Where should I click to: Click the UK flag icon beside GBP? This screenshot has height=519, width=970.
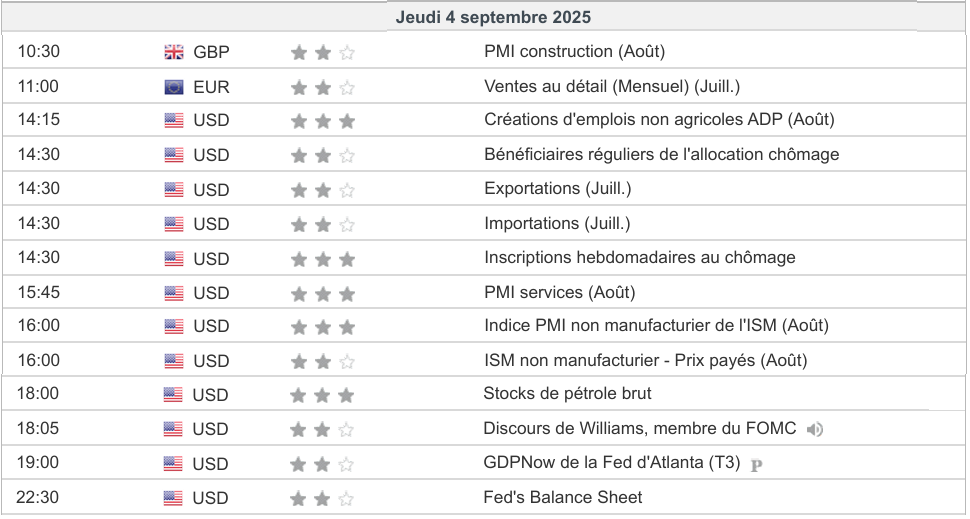(174, 53)
